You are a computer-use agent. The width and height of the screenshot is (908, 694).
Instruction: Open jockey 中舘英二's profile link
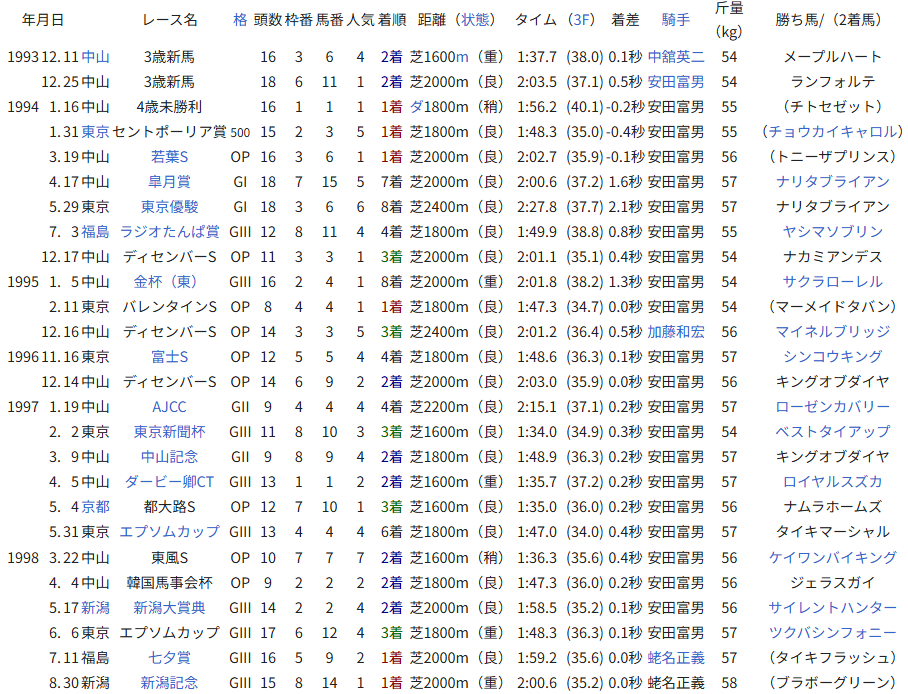click(676, 57)
